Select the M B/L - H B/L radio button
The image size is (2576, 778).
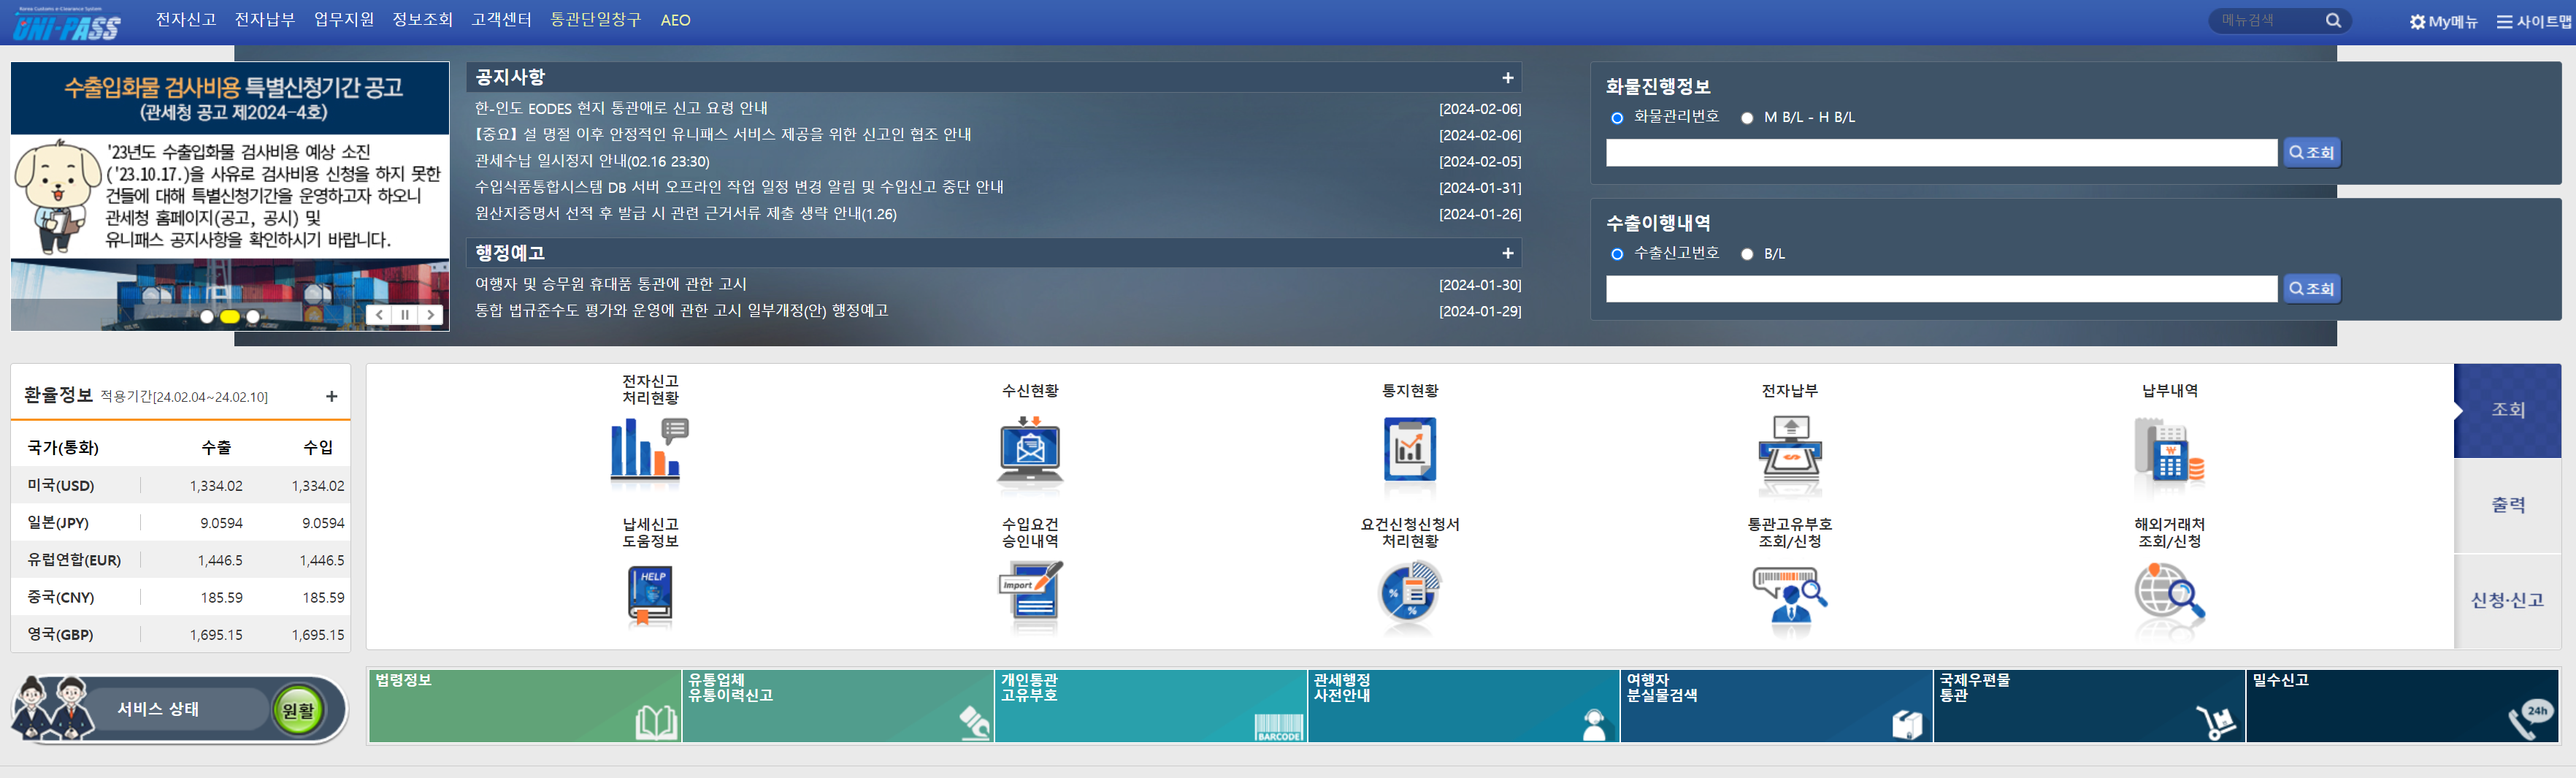click(x=1747, y=118)
